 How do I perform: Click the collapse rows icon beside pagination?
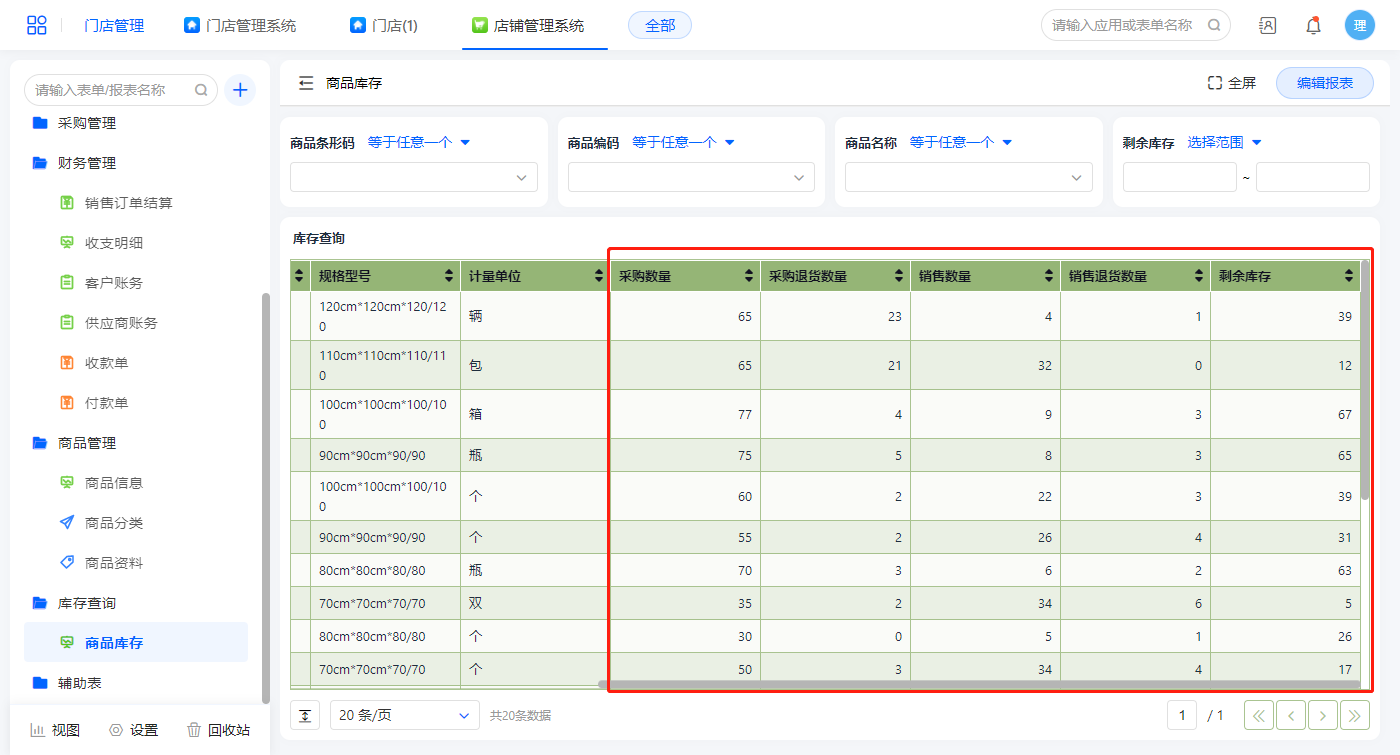coord(305,715)
